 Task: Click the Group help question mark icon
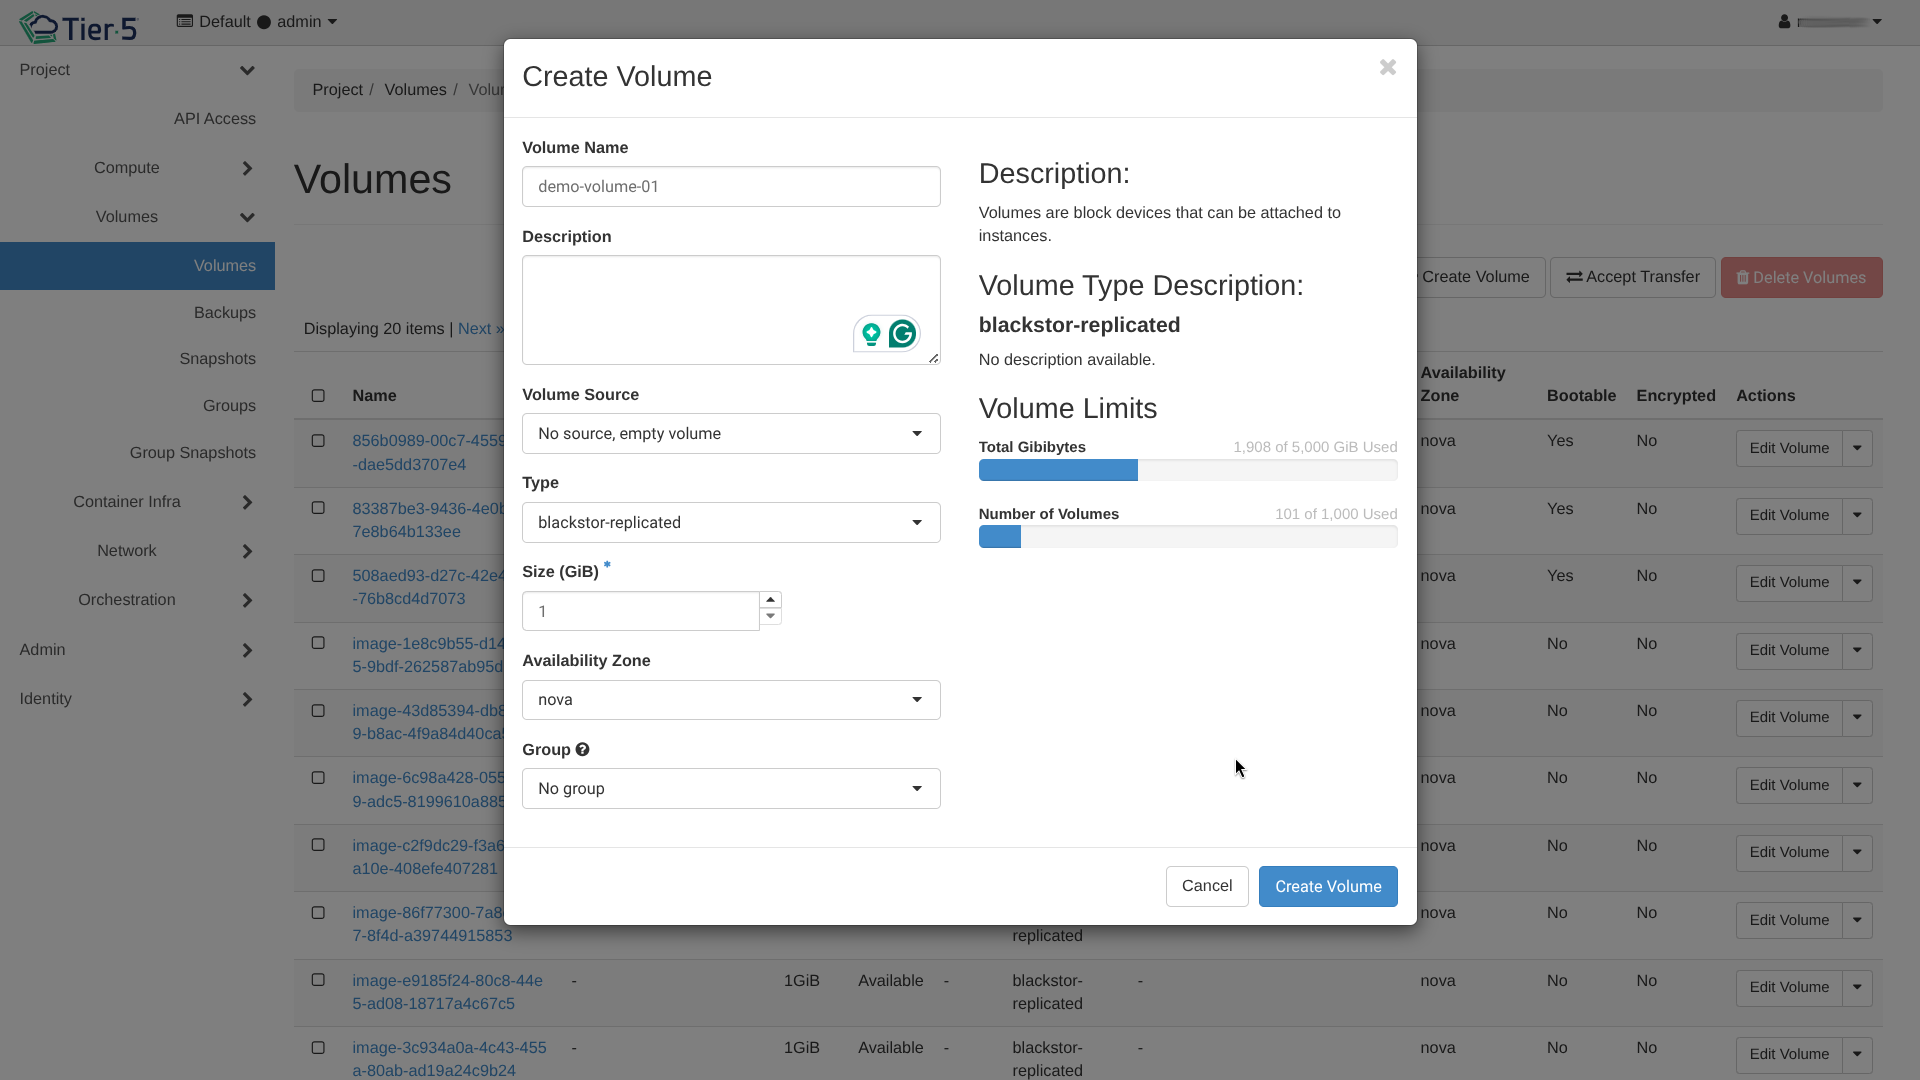(x=582, y=750)
